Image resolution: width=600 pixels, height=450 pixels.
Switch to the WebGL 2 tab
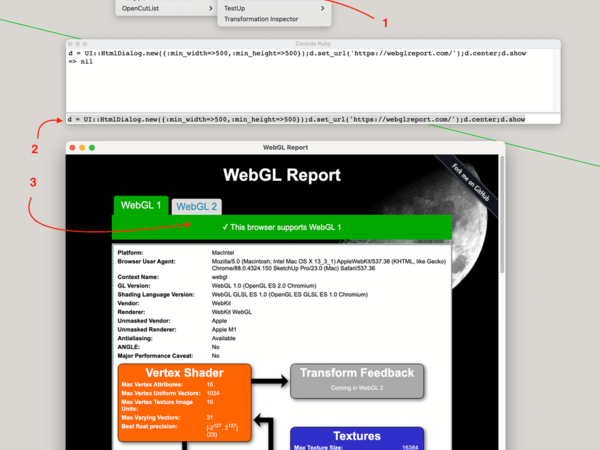(x=197, y=206)
